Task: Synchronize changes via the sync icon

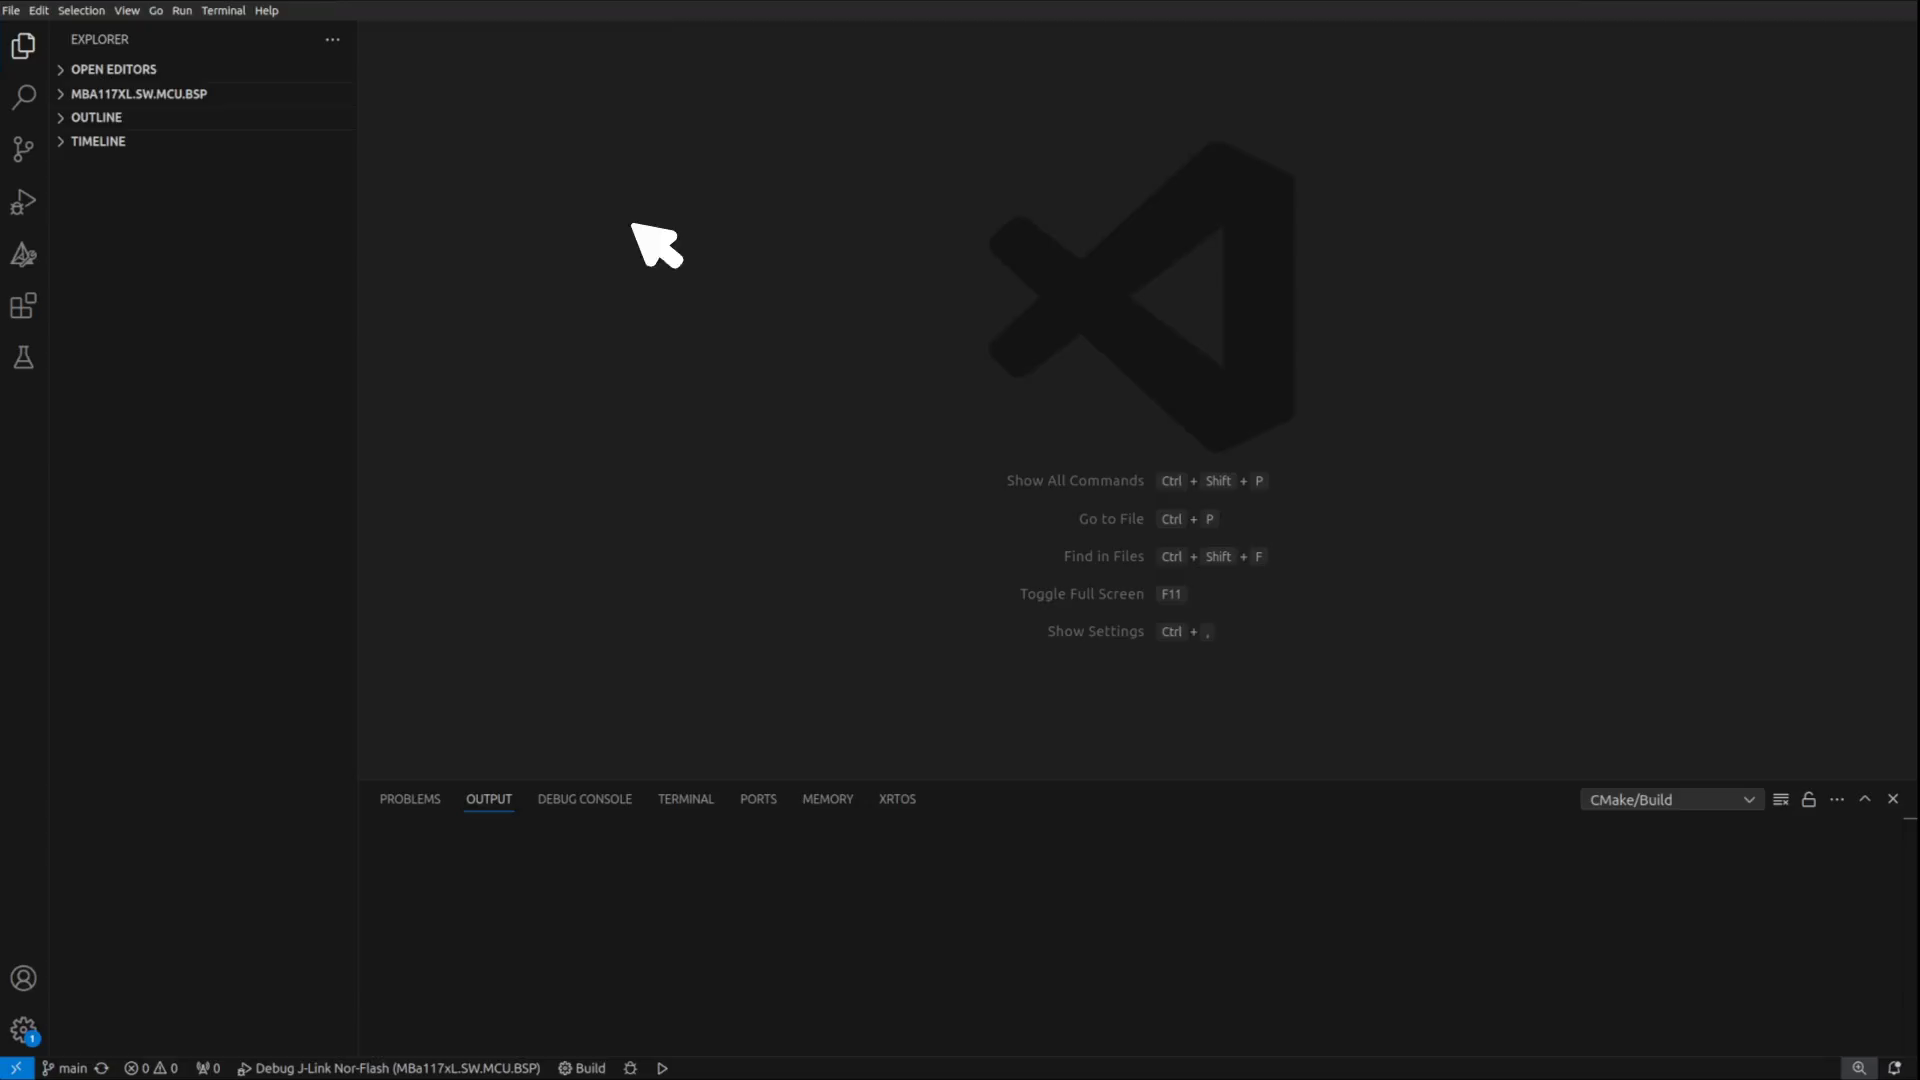Action: click(101, 1068)
